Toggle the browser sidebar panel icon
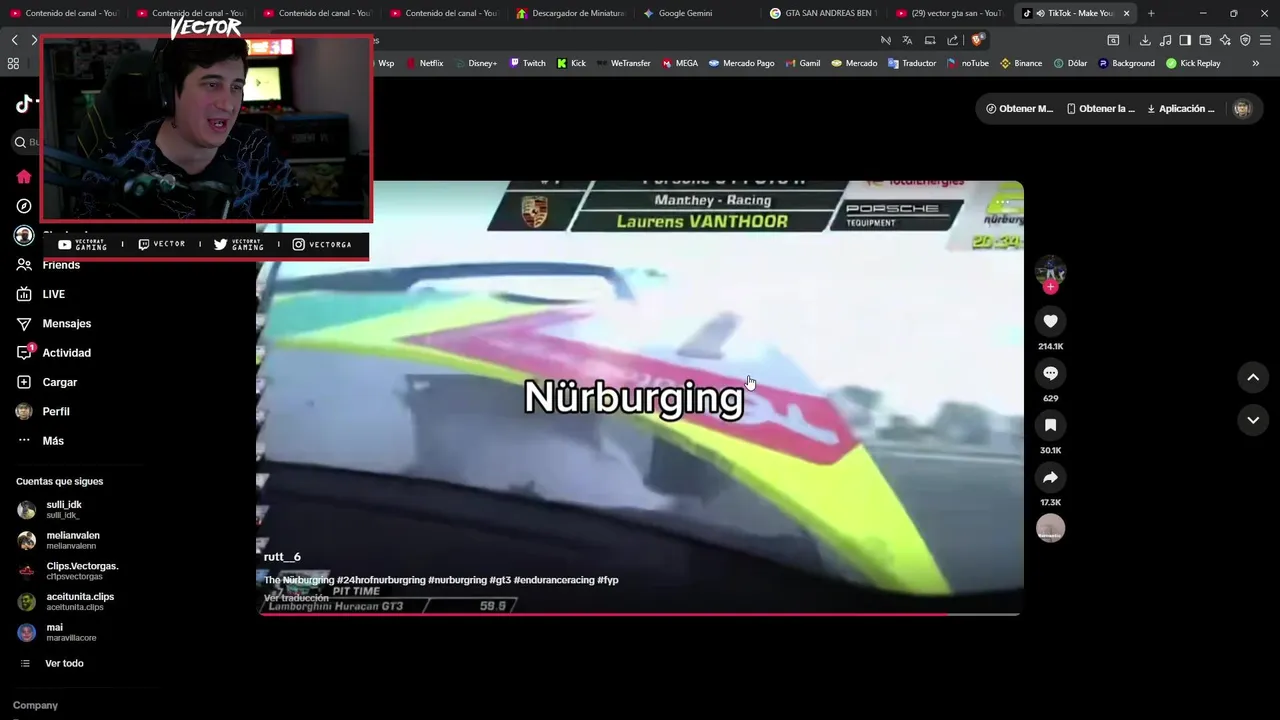Image resolution: width=1280 pixels, height=720 pixels. (1185, 40)
